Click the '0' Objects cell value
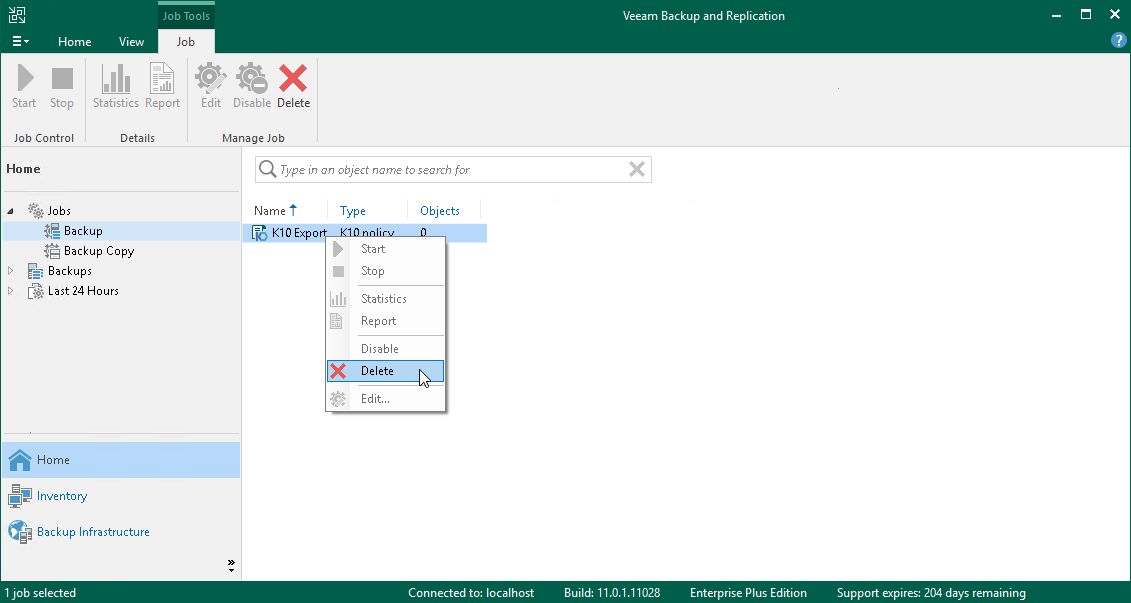 423,233
